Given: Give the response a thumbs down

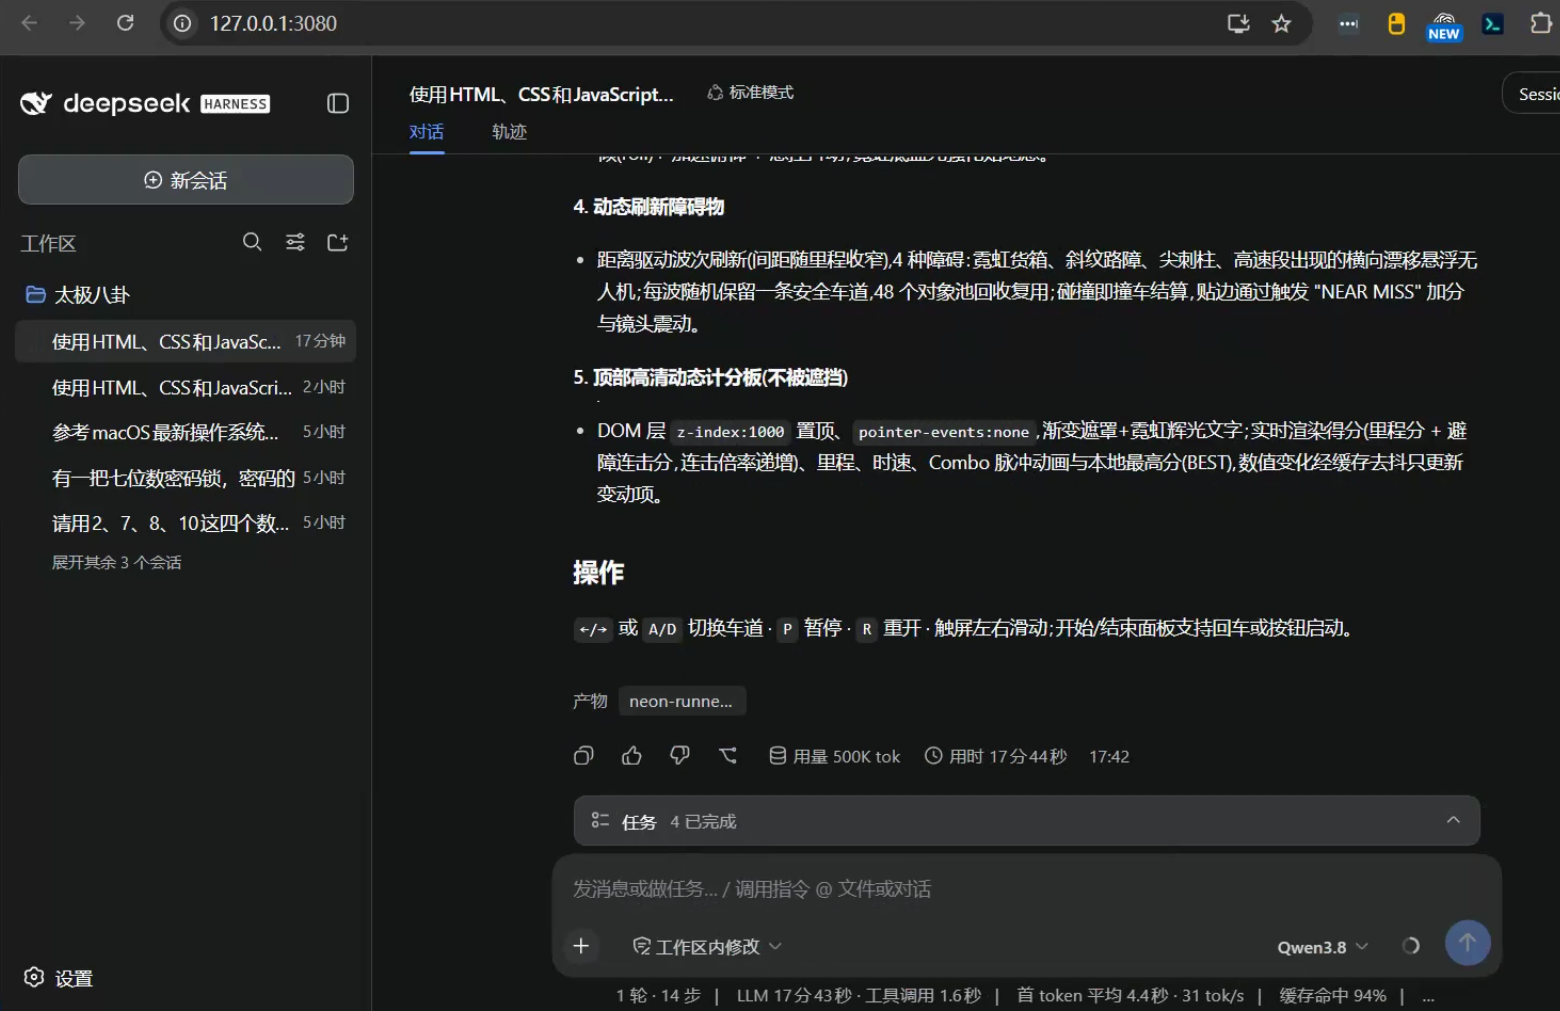Looking at the screenshot, I should (680, 756).
